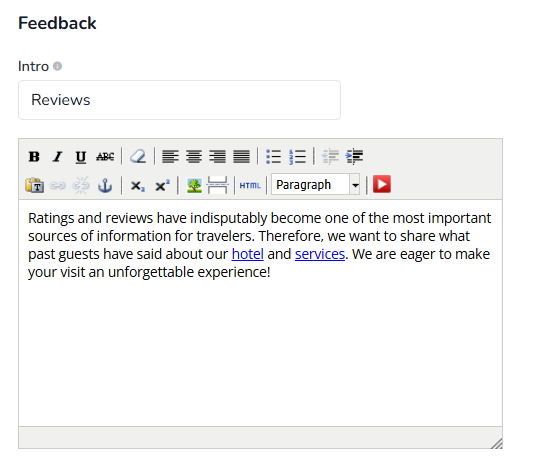The image size is (538, 464).
Task: Insert a numbered list
Action: 297,156
